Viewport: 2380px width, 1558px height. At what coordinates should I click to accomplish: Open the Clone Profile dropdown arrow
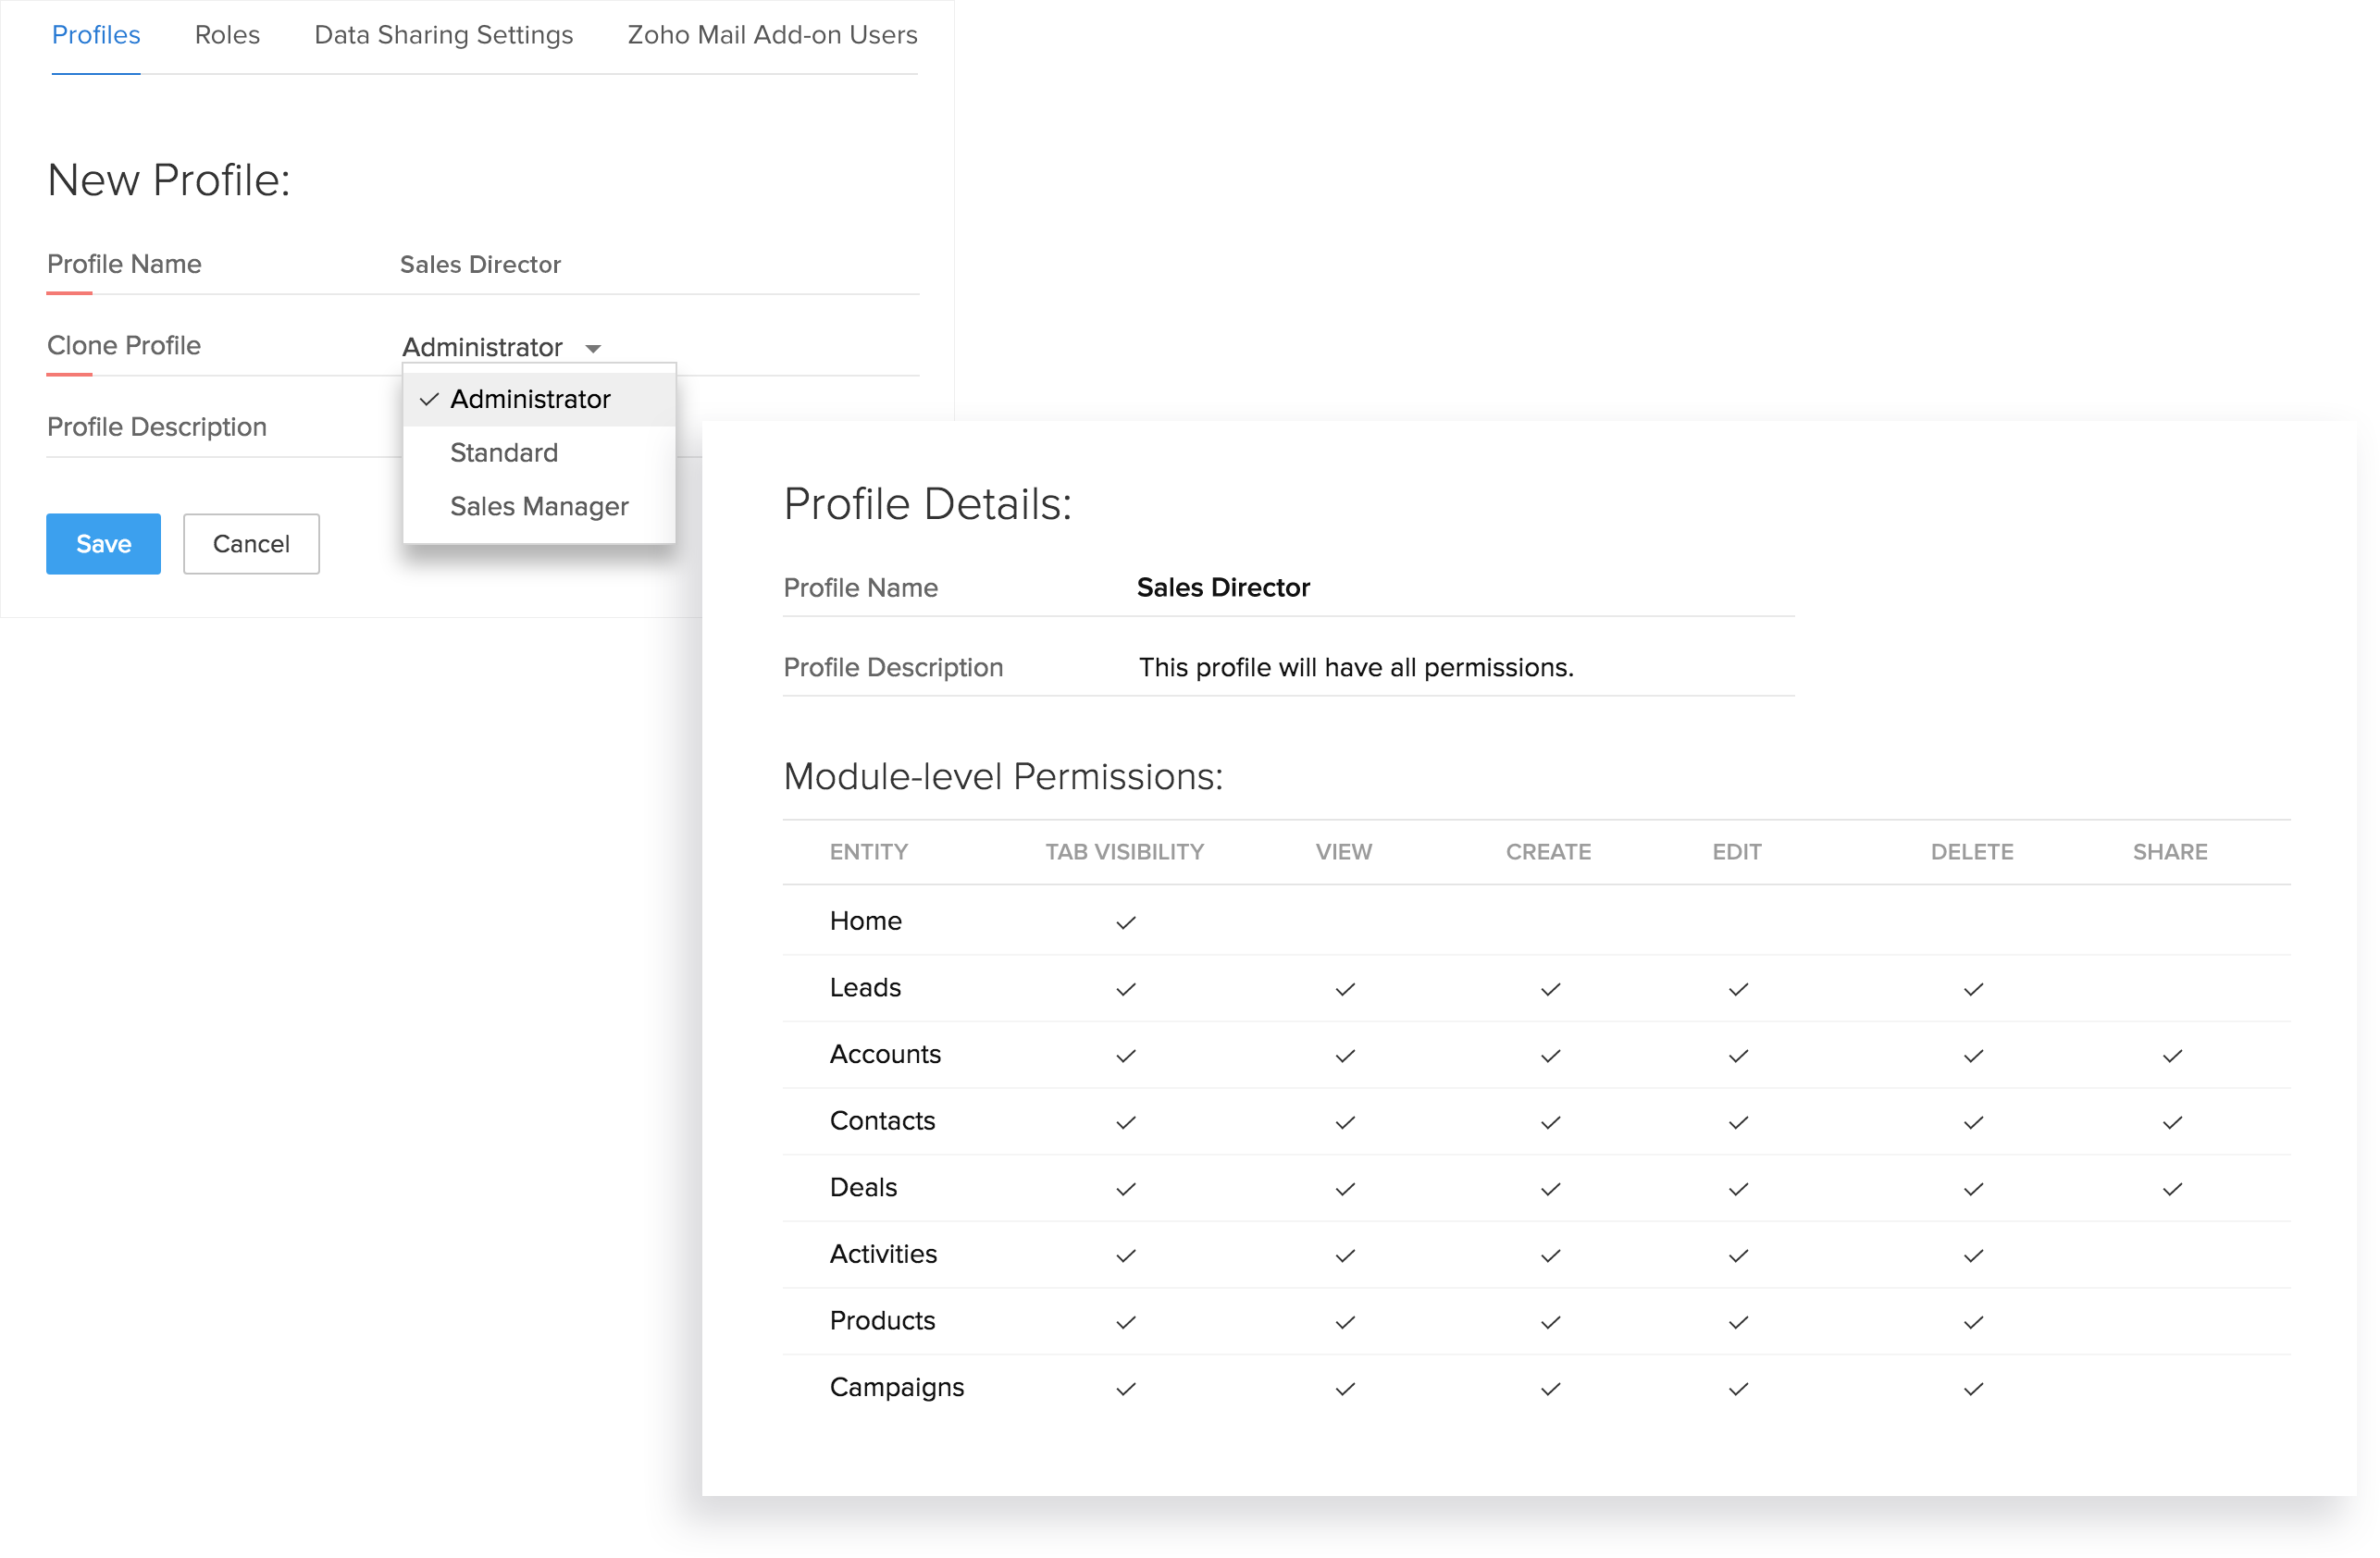(x=593, y=348)
